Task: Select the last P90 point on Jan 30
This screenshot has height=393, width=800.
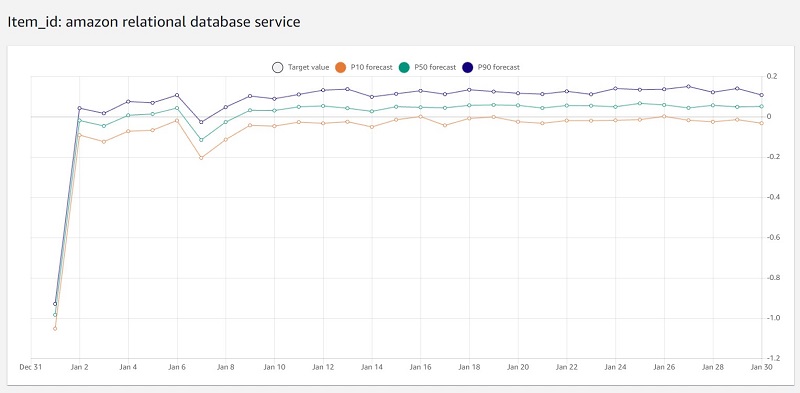Action: click(x=762, y=95)
